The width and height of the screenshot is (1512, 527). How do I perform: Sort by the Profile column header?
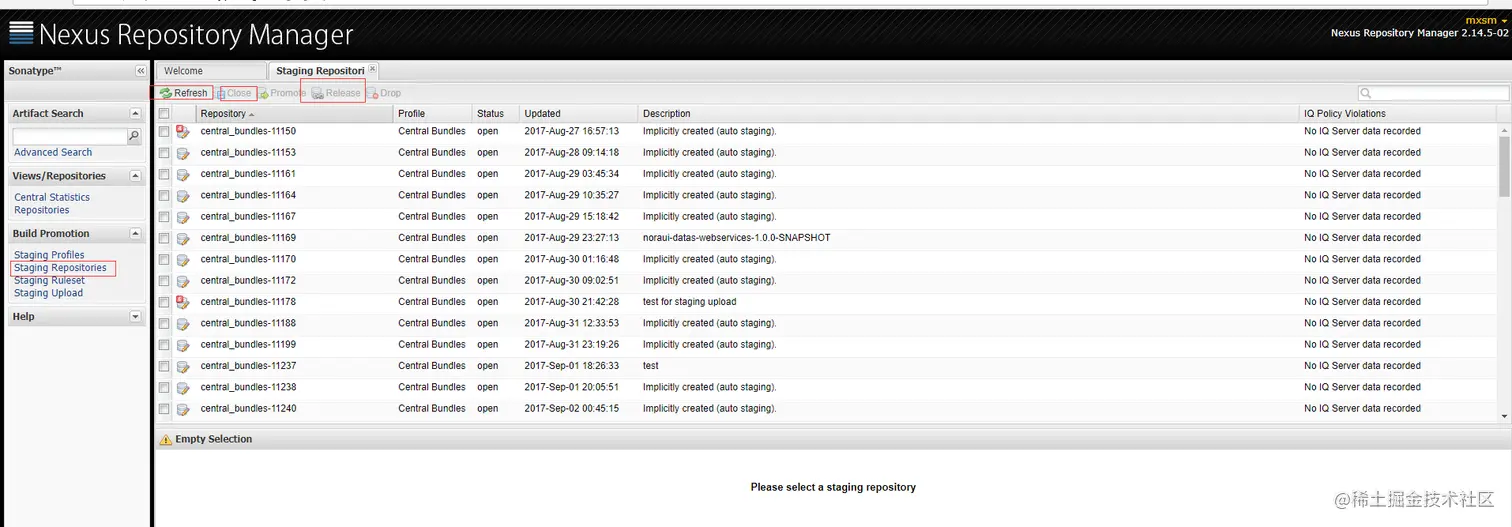(x=431, y=114)
